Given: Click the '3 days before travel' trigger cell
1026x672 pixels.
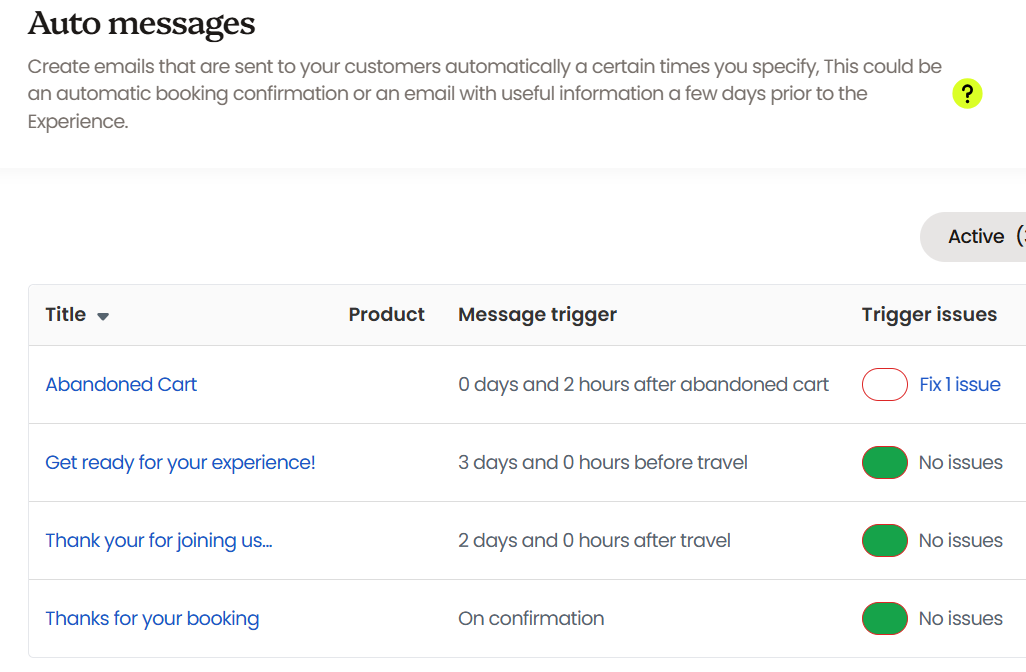Looking at the screenshot, I should (602, 463).
